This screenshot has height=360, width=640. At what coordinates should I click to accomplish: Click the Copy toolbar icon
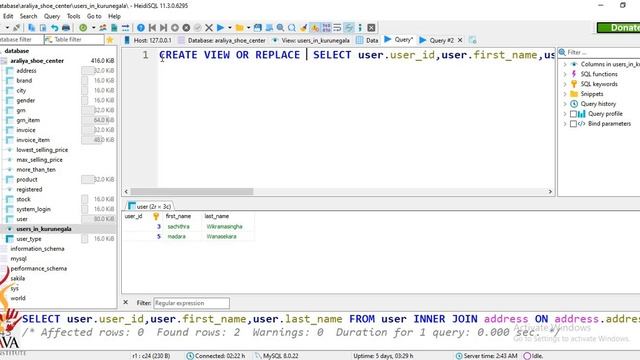click(31, 28)
